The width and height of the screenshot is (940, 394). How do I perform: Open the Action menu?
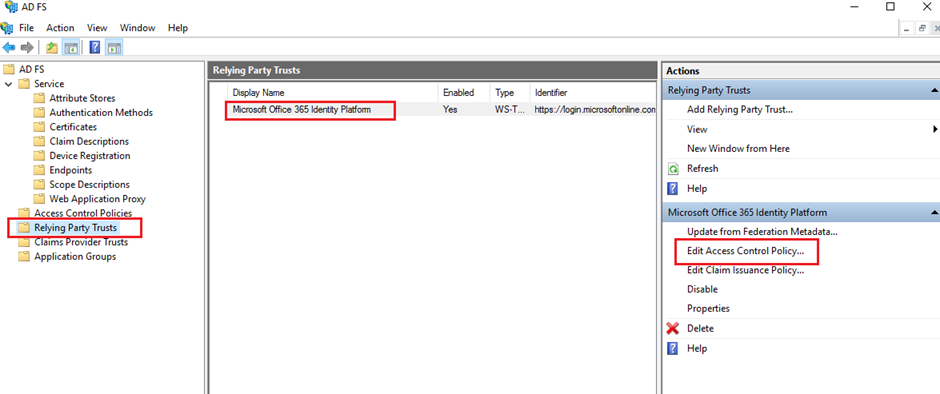tap(61, 28)
